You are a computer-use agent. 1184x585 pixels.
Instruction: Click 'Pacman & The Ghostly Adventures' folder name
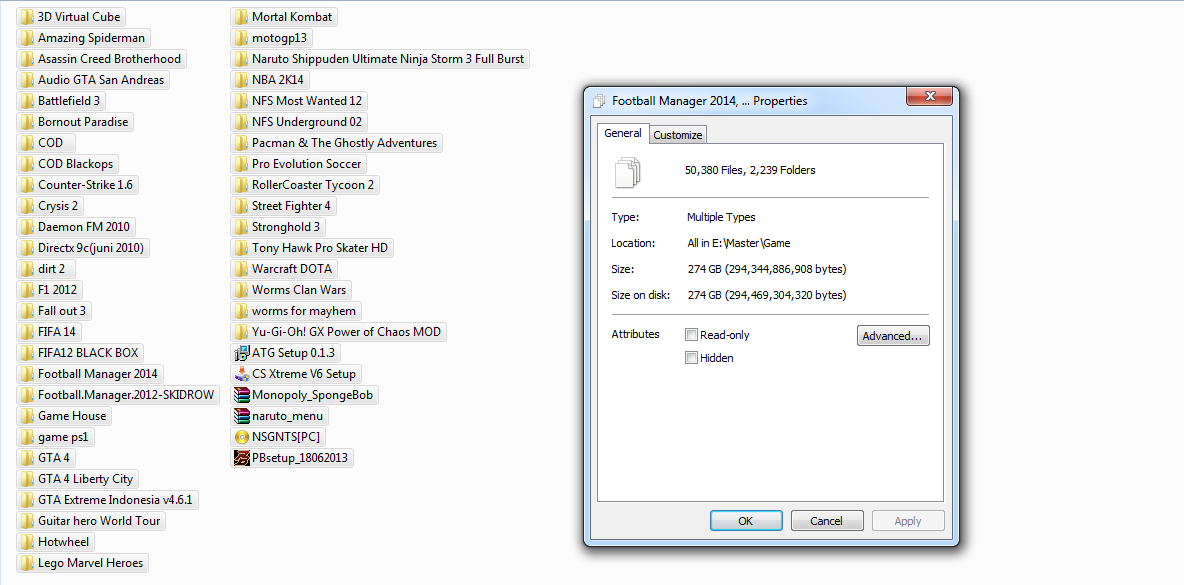point(344,143)
